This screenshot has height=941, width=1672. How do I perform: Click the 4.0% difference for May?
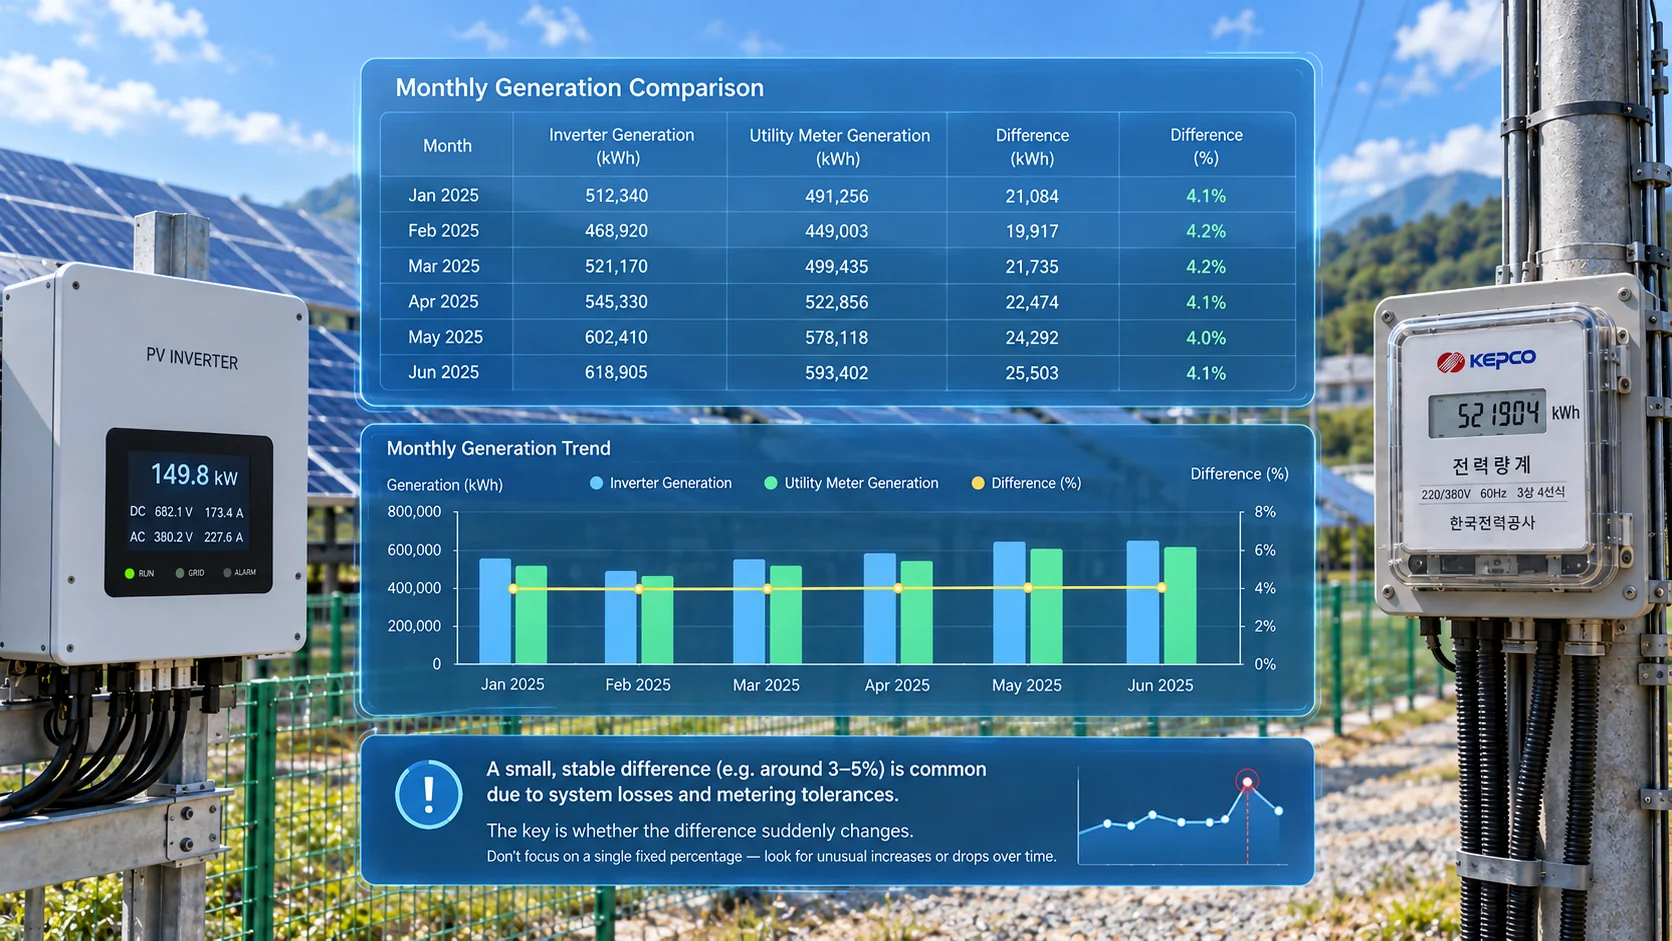1206,338
